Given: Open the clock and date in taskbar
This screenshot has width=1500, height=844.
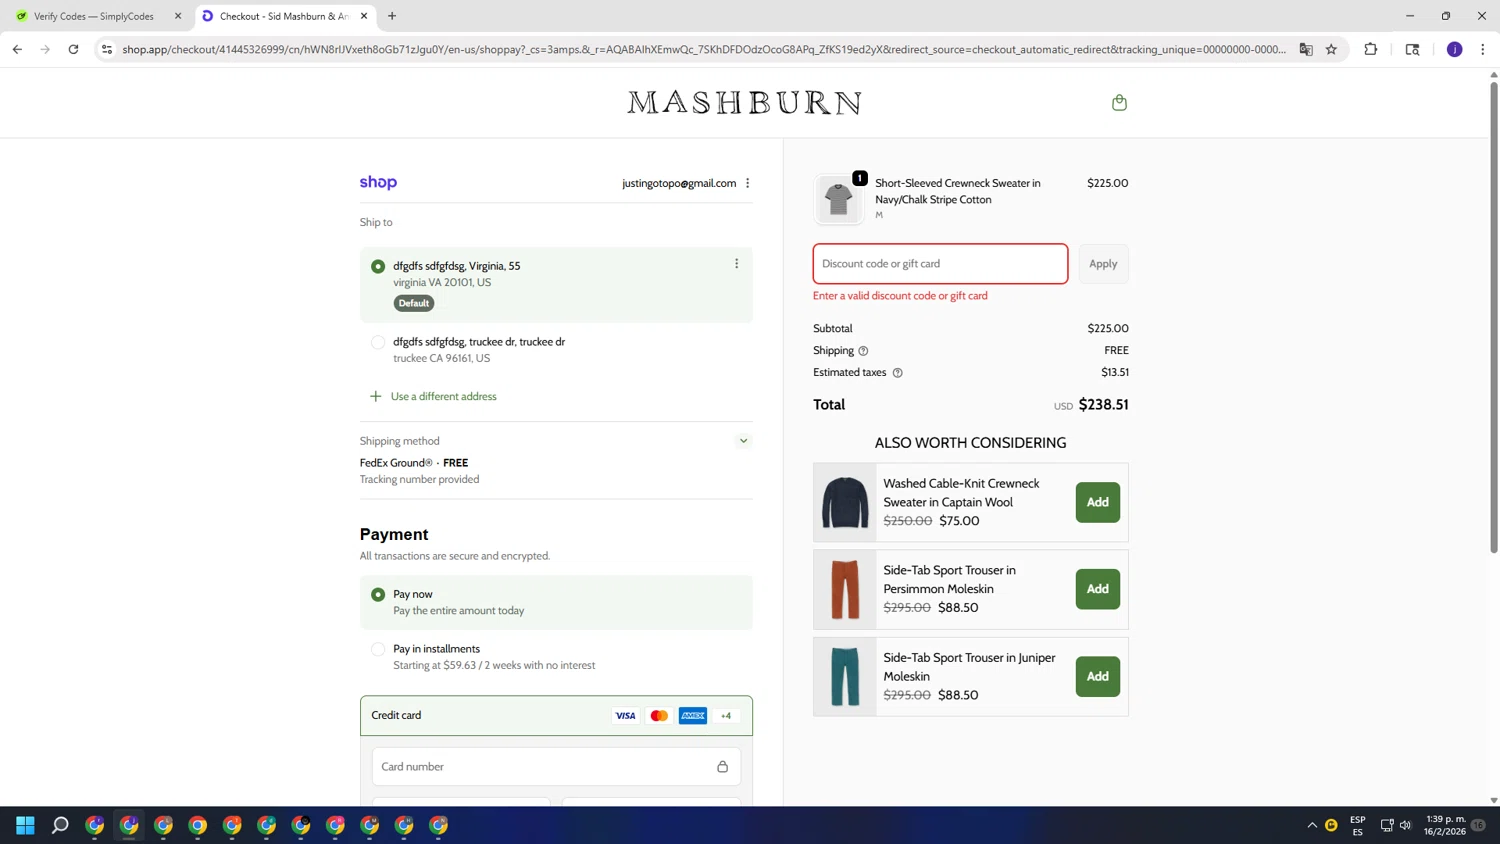Looking at the screenshot, I should click(1445, 825).
